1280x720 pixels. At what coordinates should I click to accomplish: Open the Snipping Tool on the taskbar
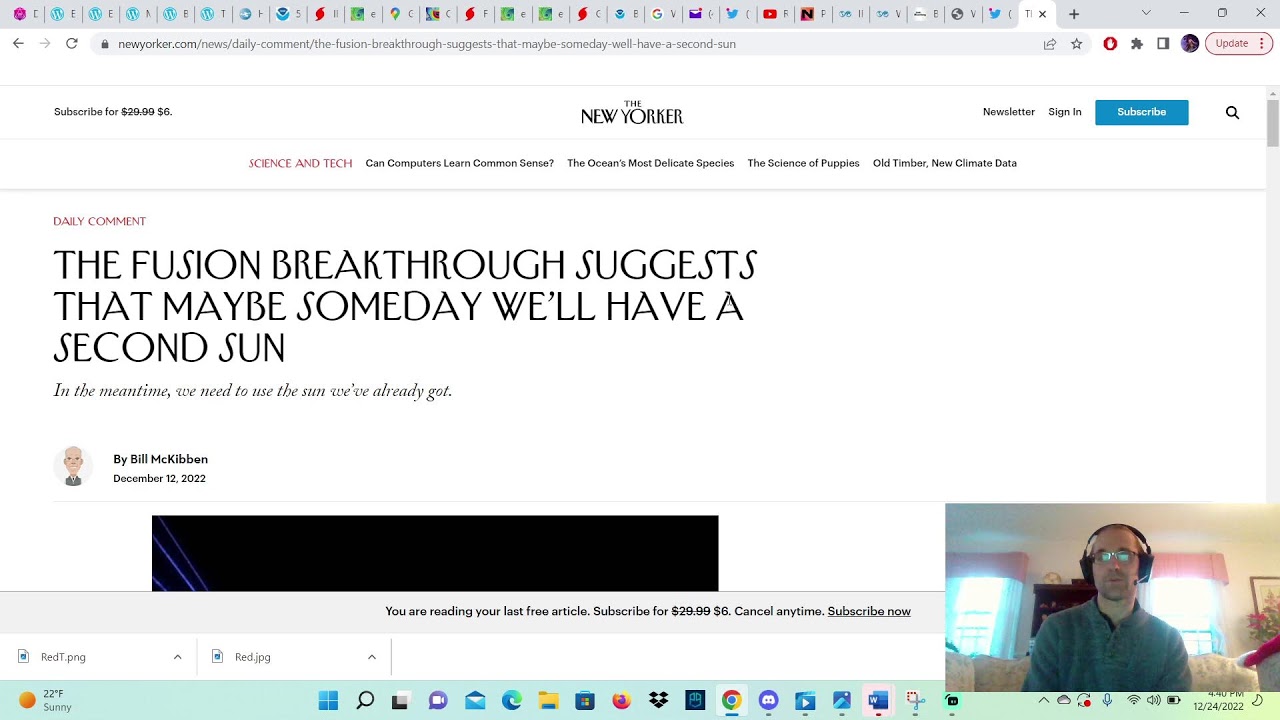point(914,701)
